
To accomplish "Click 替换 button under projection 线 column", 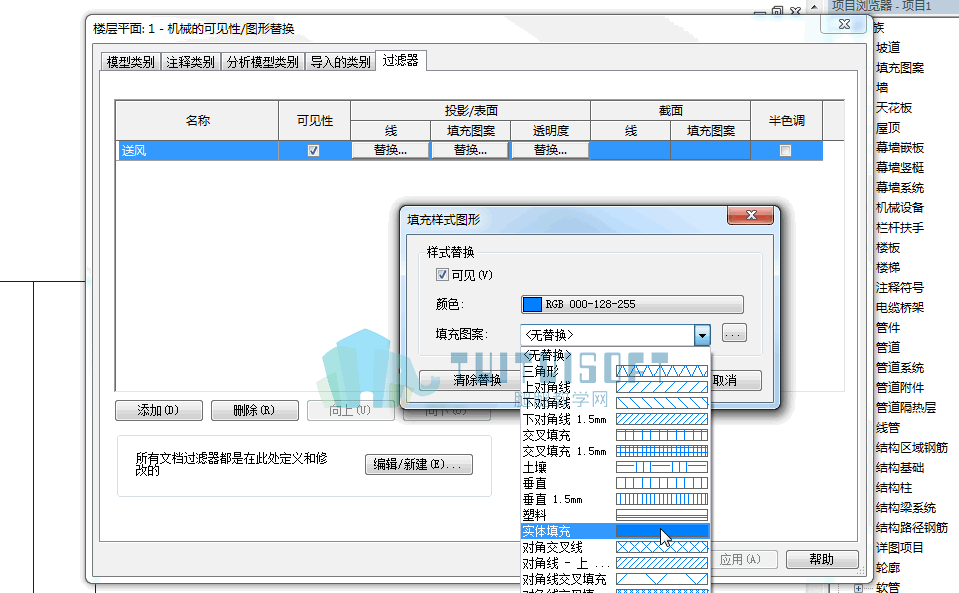I will (x=390, y=150).
